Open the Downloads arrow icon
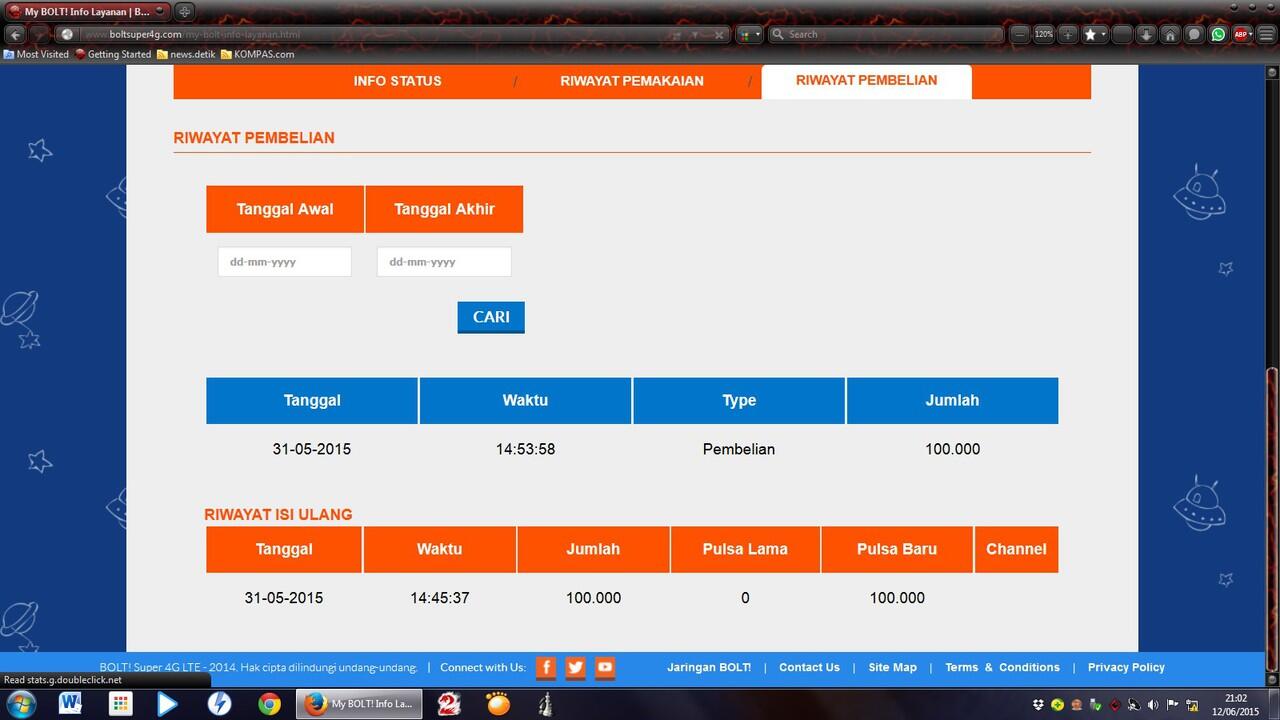Screen dimensions: 1280x720 coord(1146,34)
